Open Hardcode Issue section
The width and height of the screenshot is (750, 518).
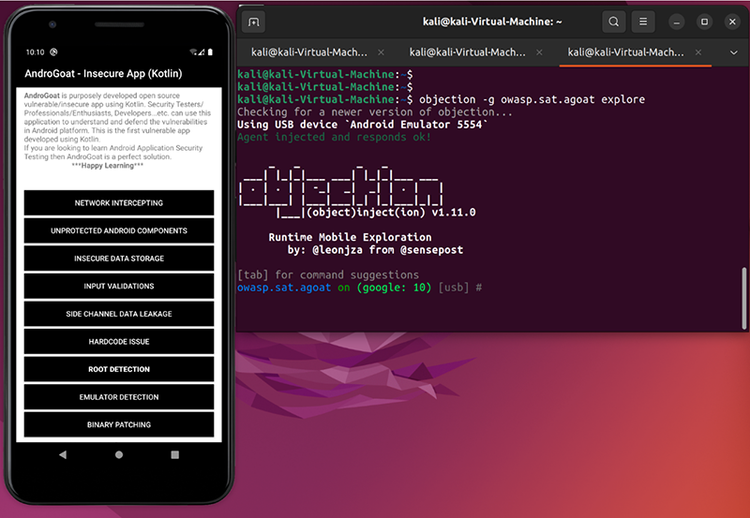point(119,342)
